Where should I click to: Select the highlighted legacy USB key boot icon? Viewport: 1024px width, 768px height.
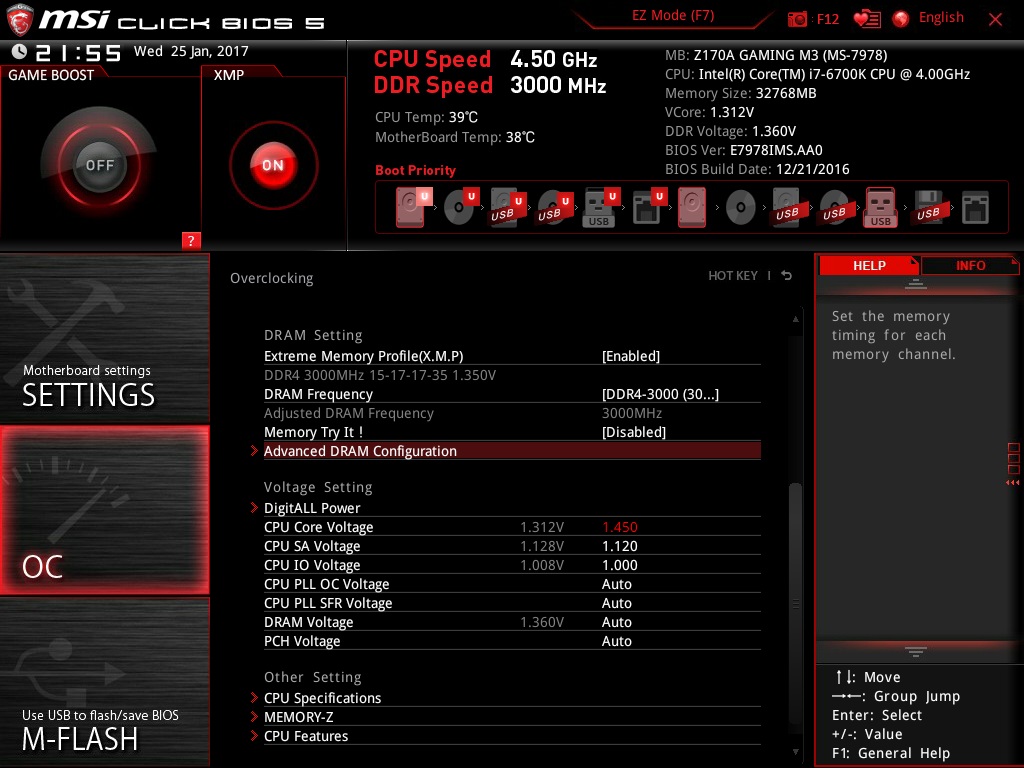point(881,207)
